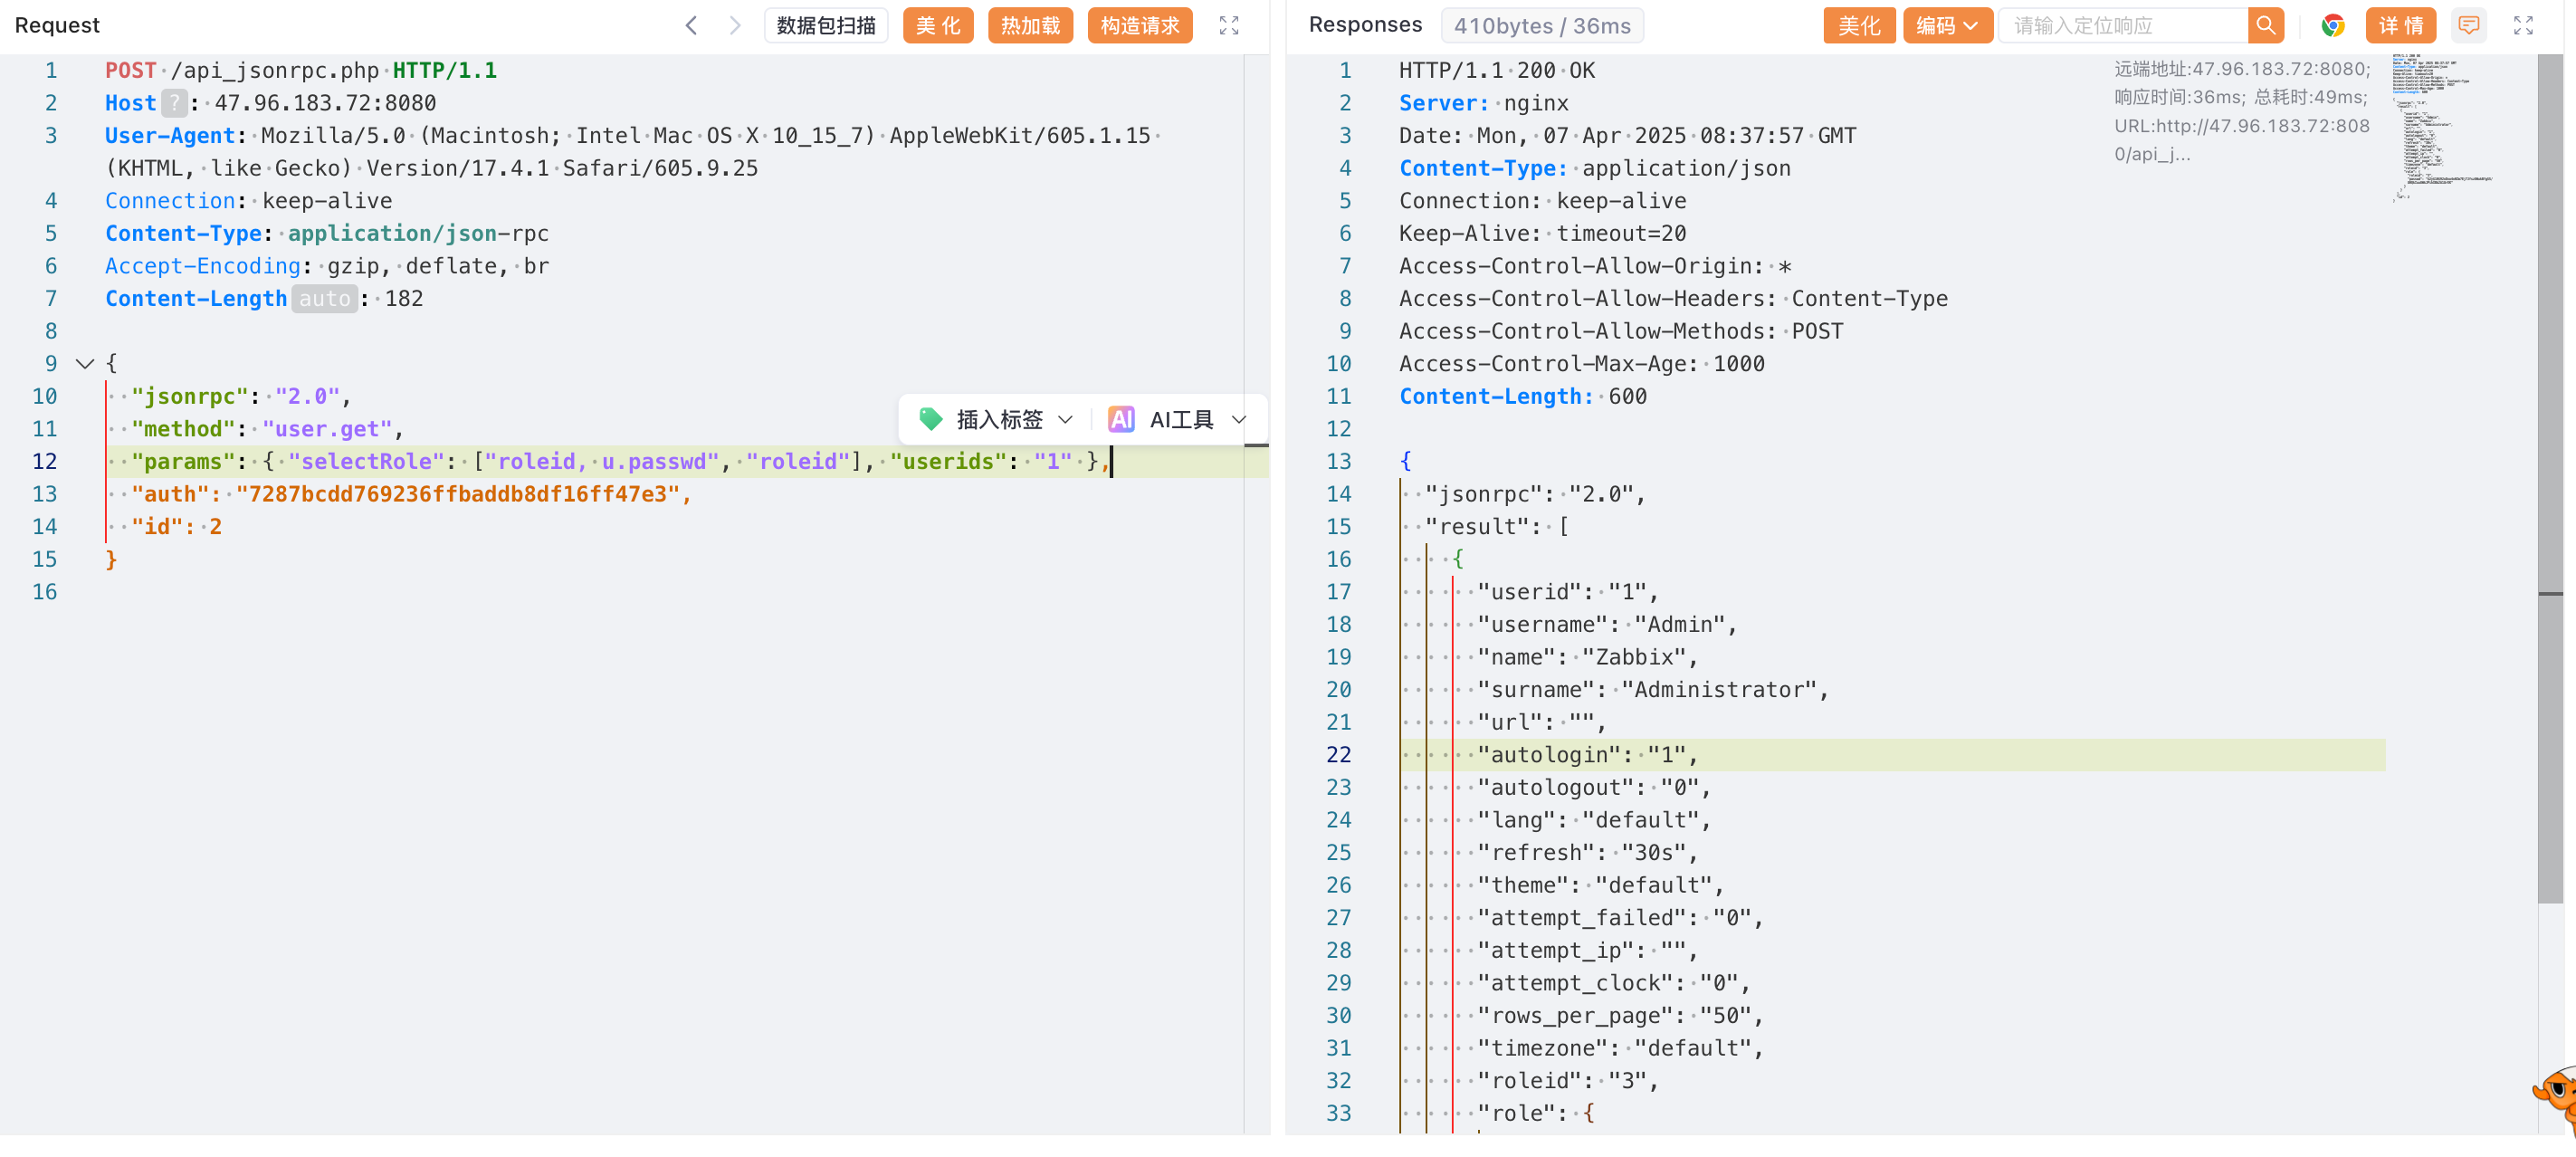This screenshot has height=1157, width=2576.
Task: Open the AI工具 dropdown chevron
Action: point(1239,419)
